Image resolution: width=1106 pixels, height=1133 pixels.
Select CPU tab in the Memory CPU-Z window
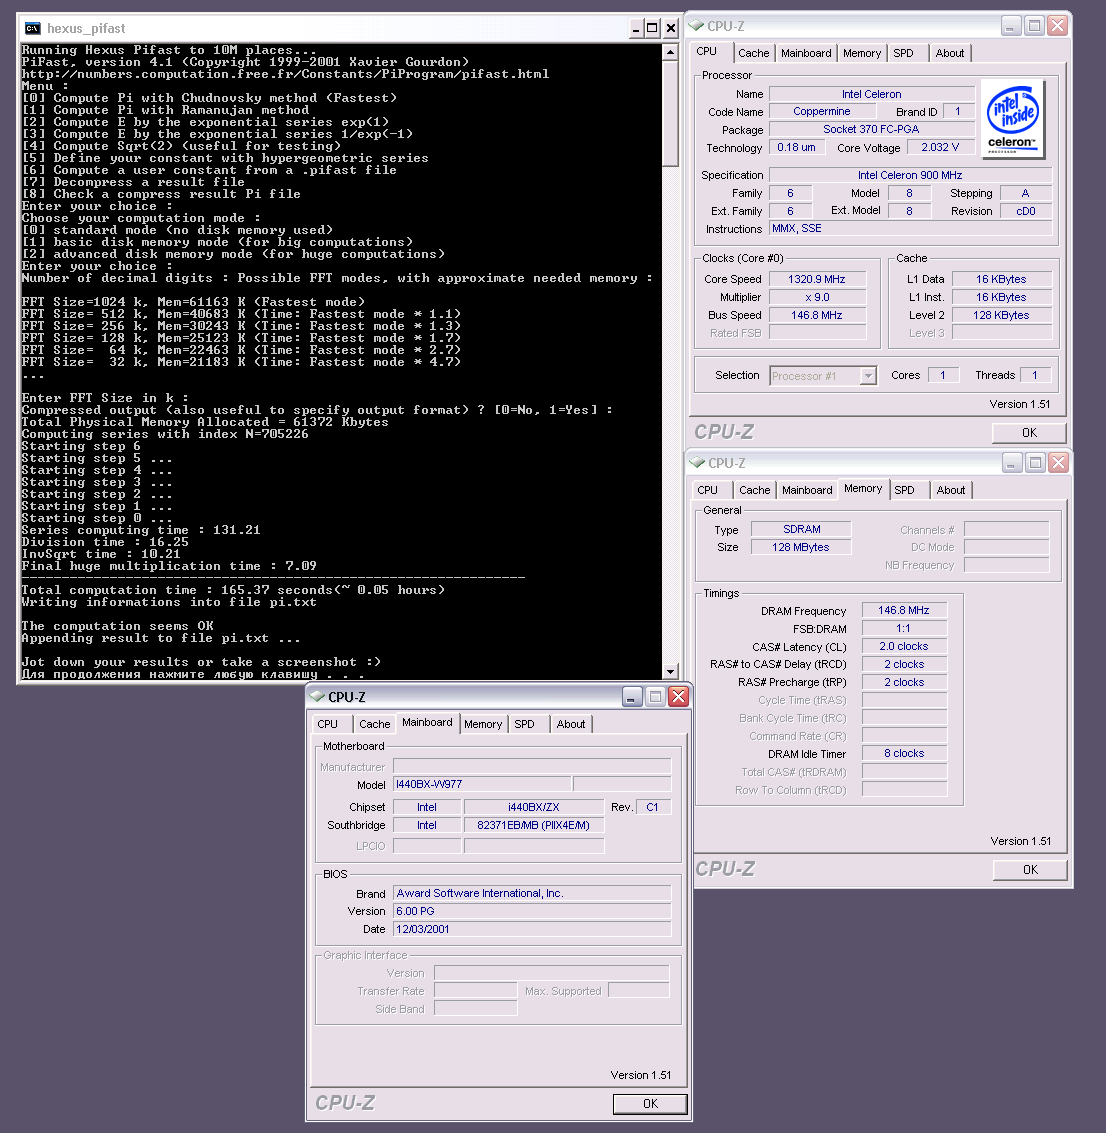coord(707,490)
